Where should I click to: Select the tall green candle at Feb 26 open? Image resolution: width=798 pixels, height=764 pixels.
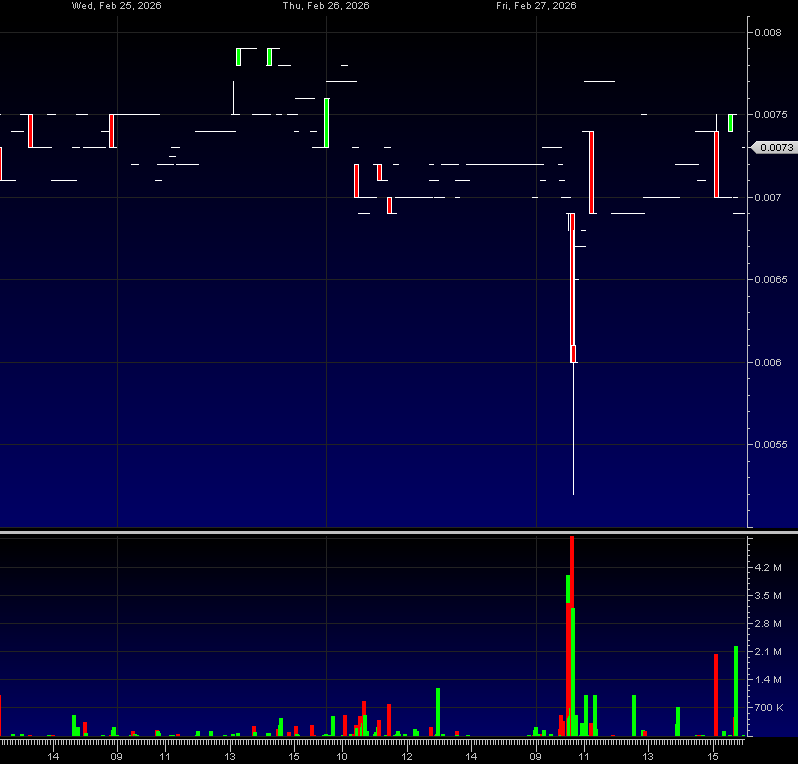327,123
